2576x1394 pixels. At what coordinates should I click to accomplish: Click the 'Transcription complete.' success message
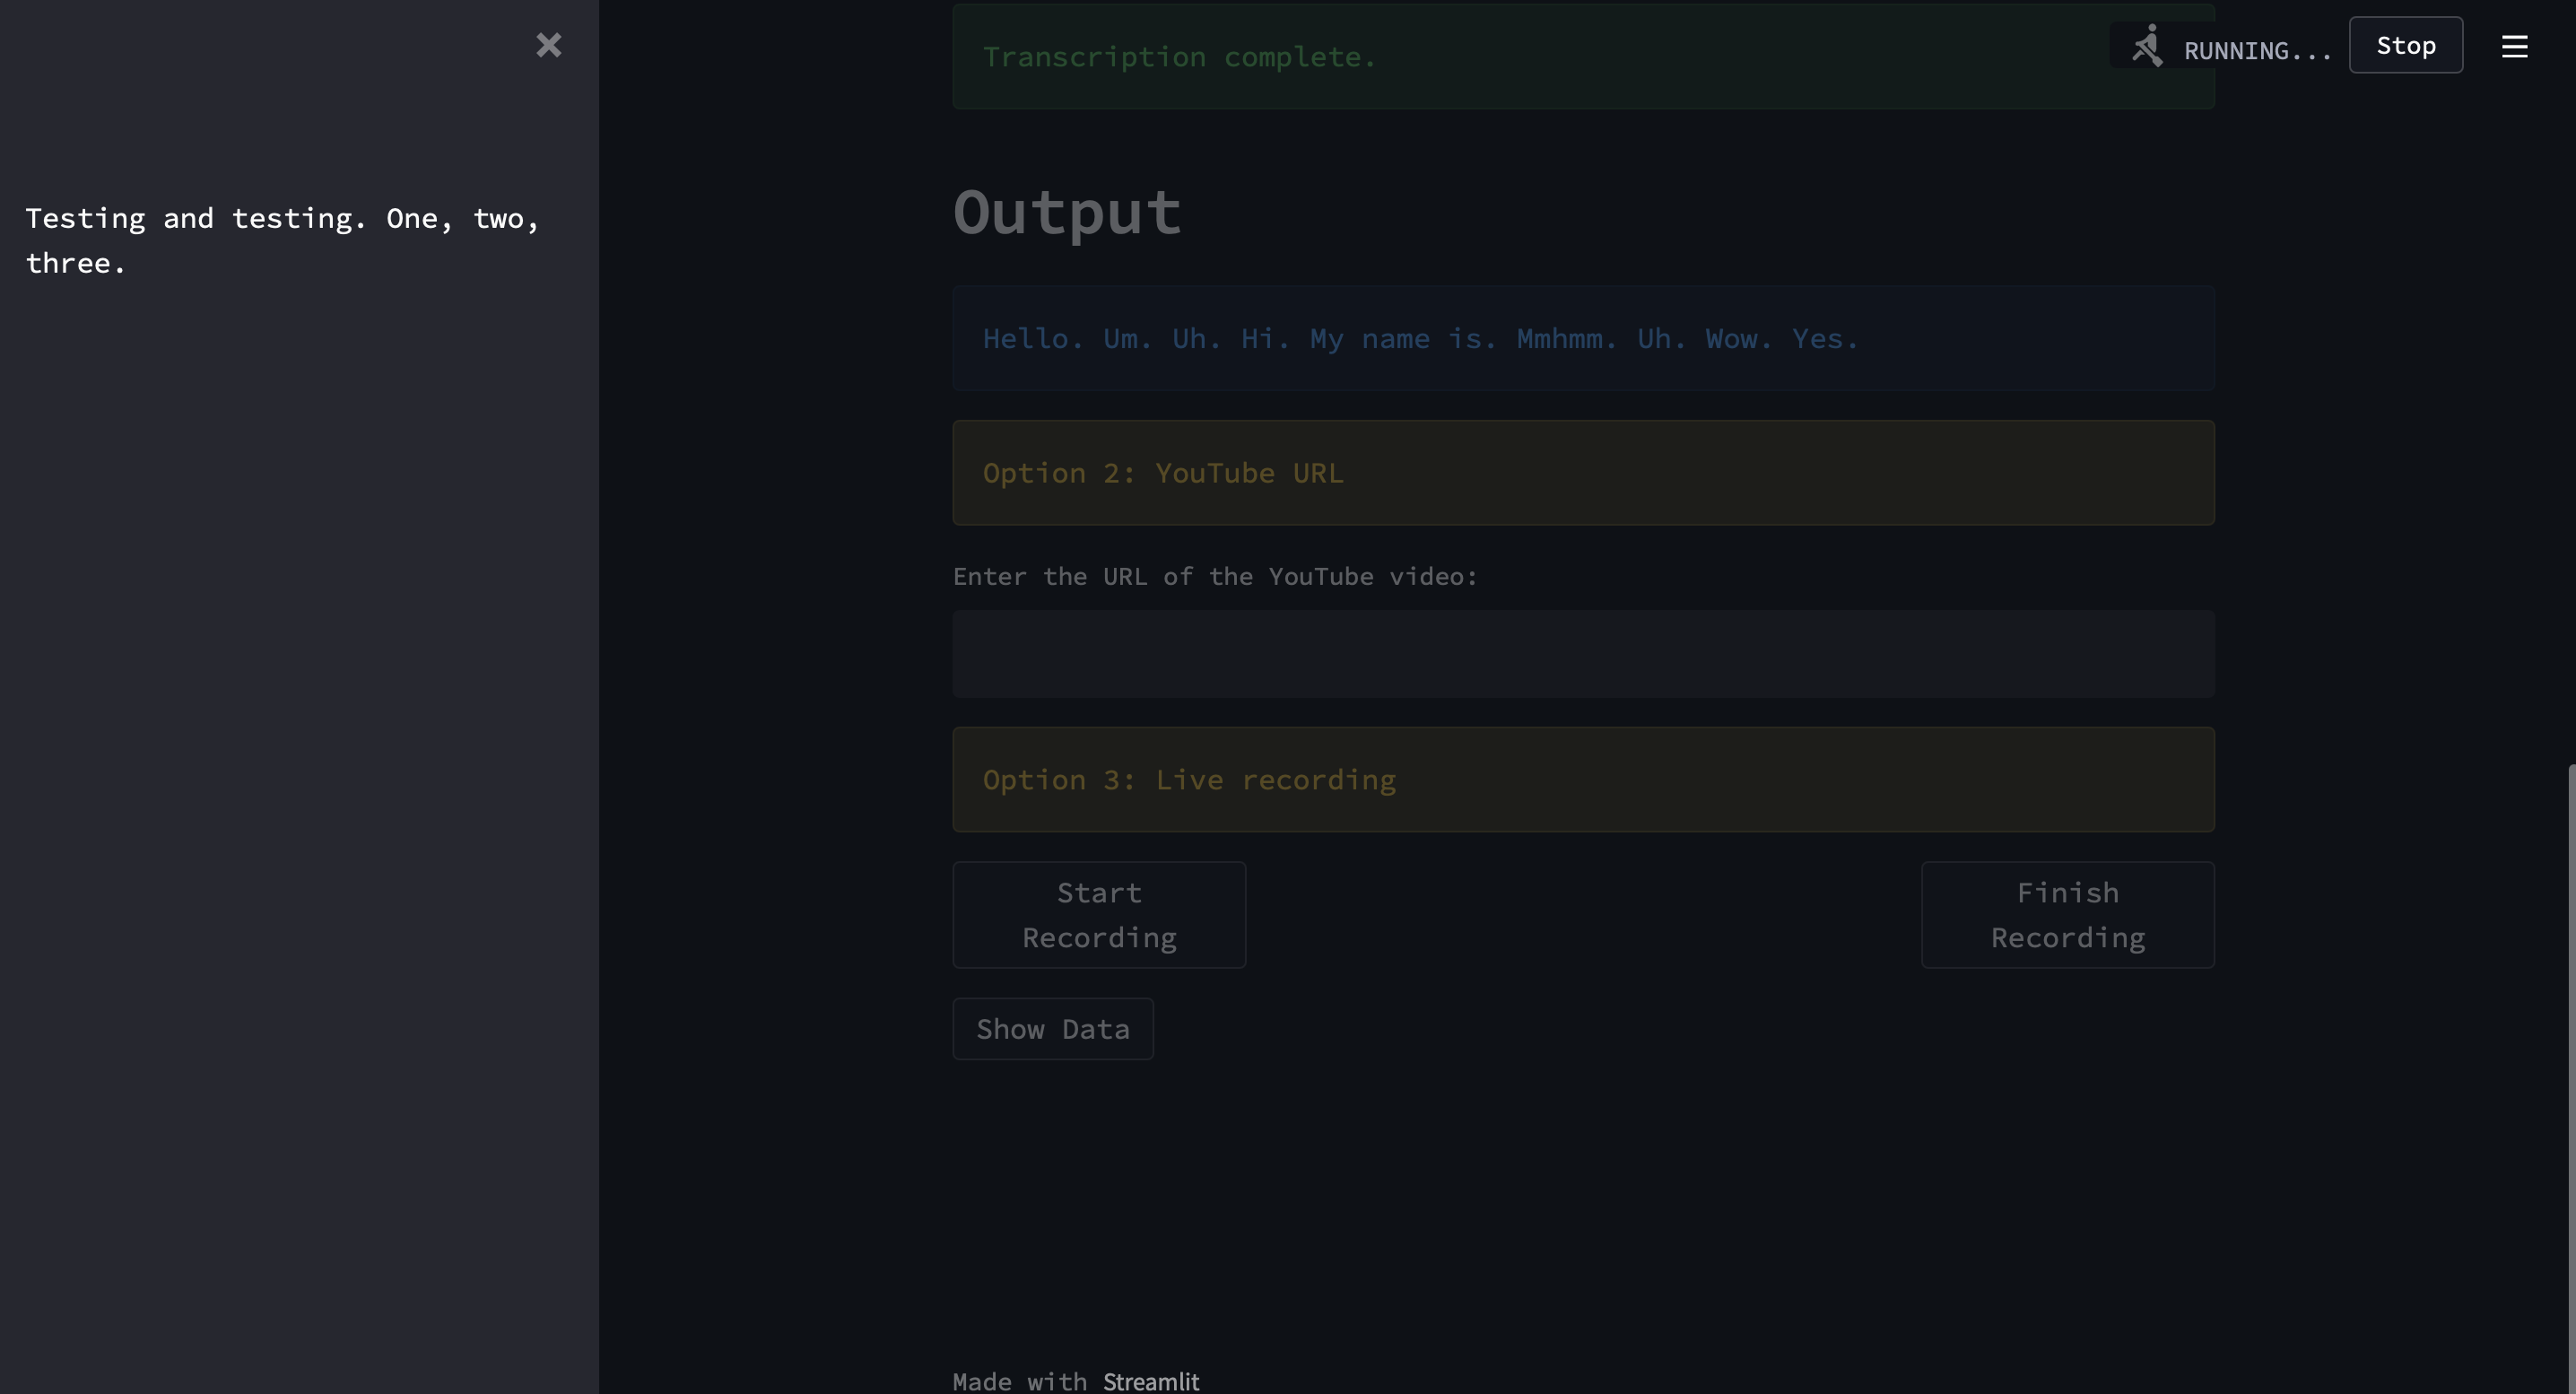coord(1180,57)
